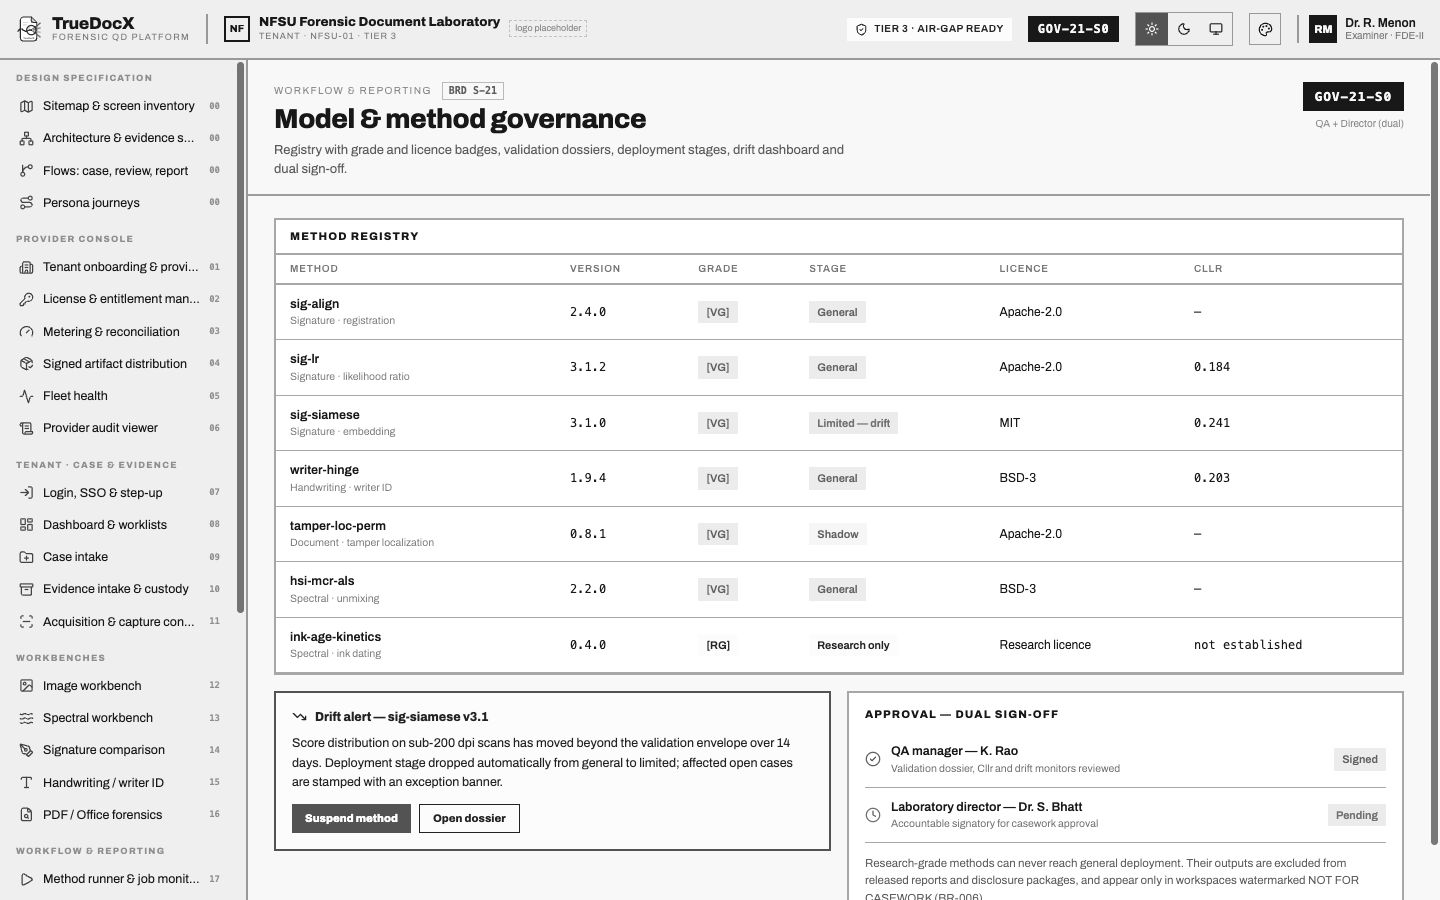Open Signature comparison page
Screen dimensions: 1440x900
(x=119, y=750)
